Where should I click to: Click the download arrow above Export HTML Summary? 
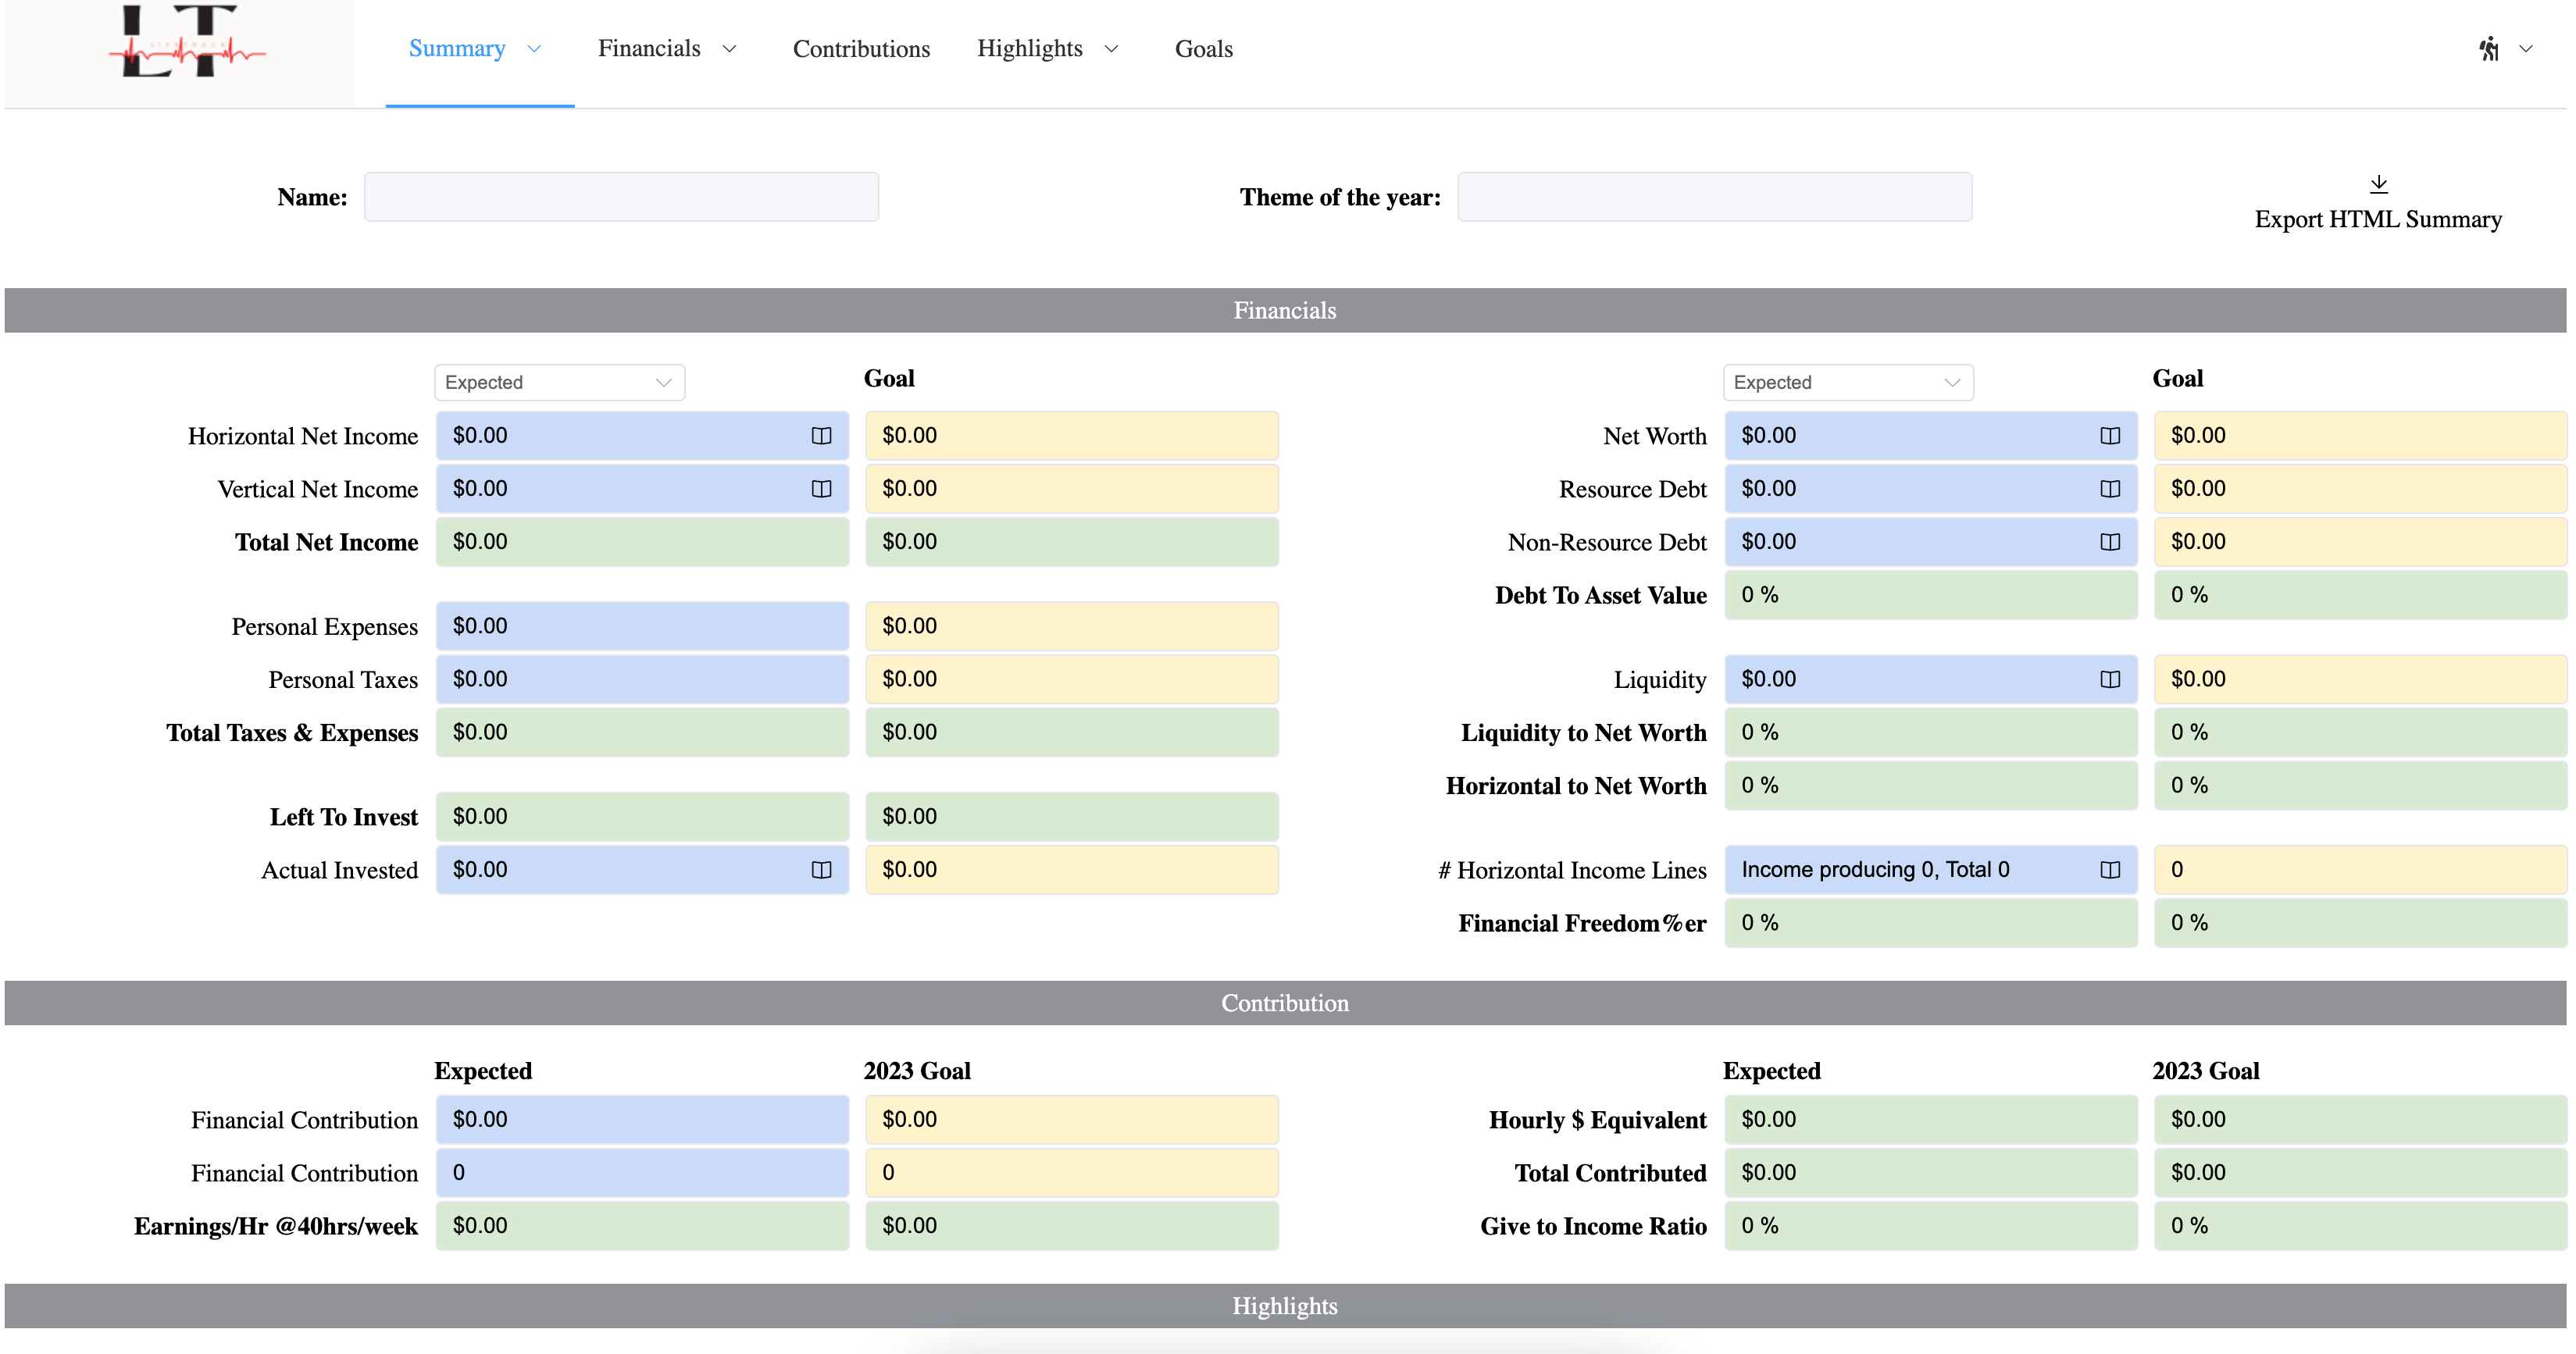point(2379,184)
